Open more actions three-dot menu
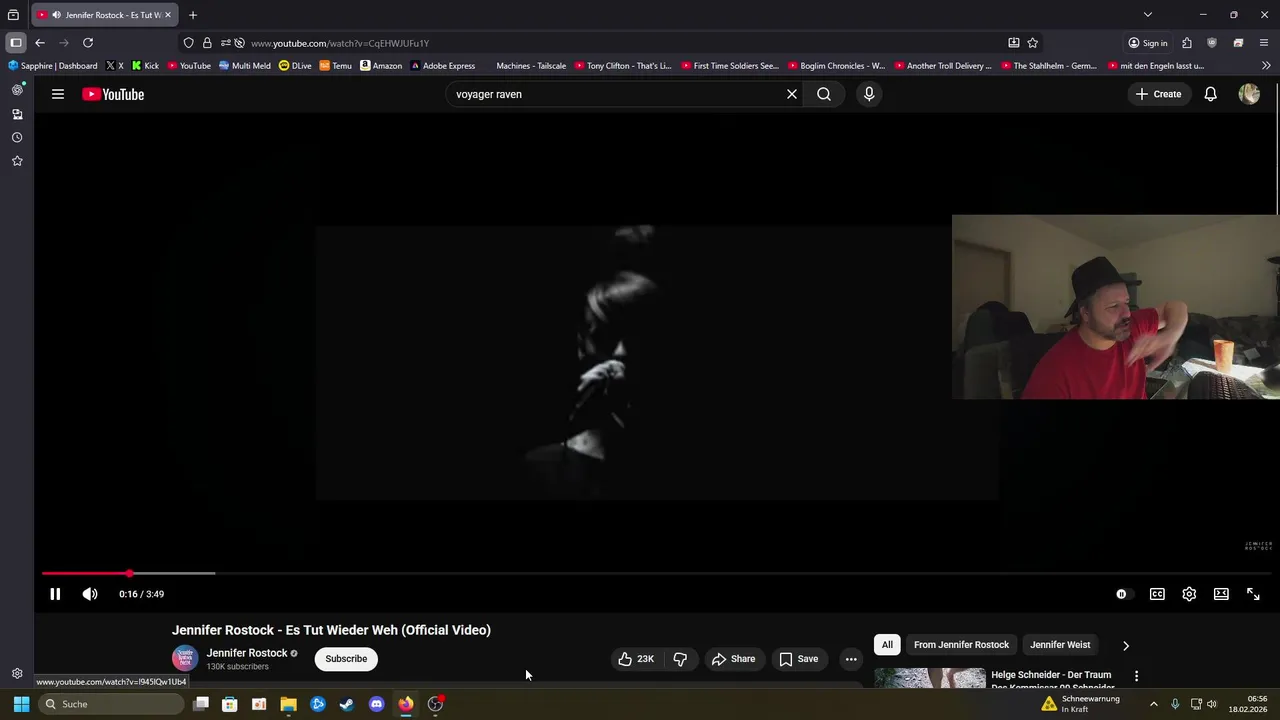The image size is (1280, 720). (x=851, y=659)
